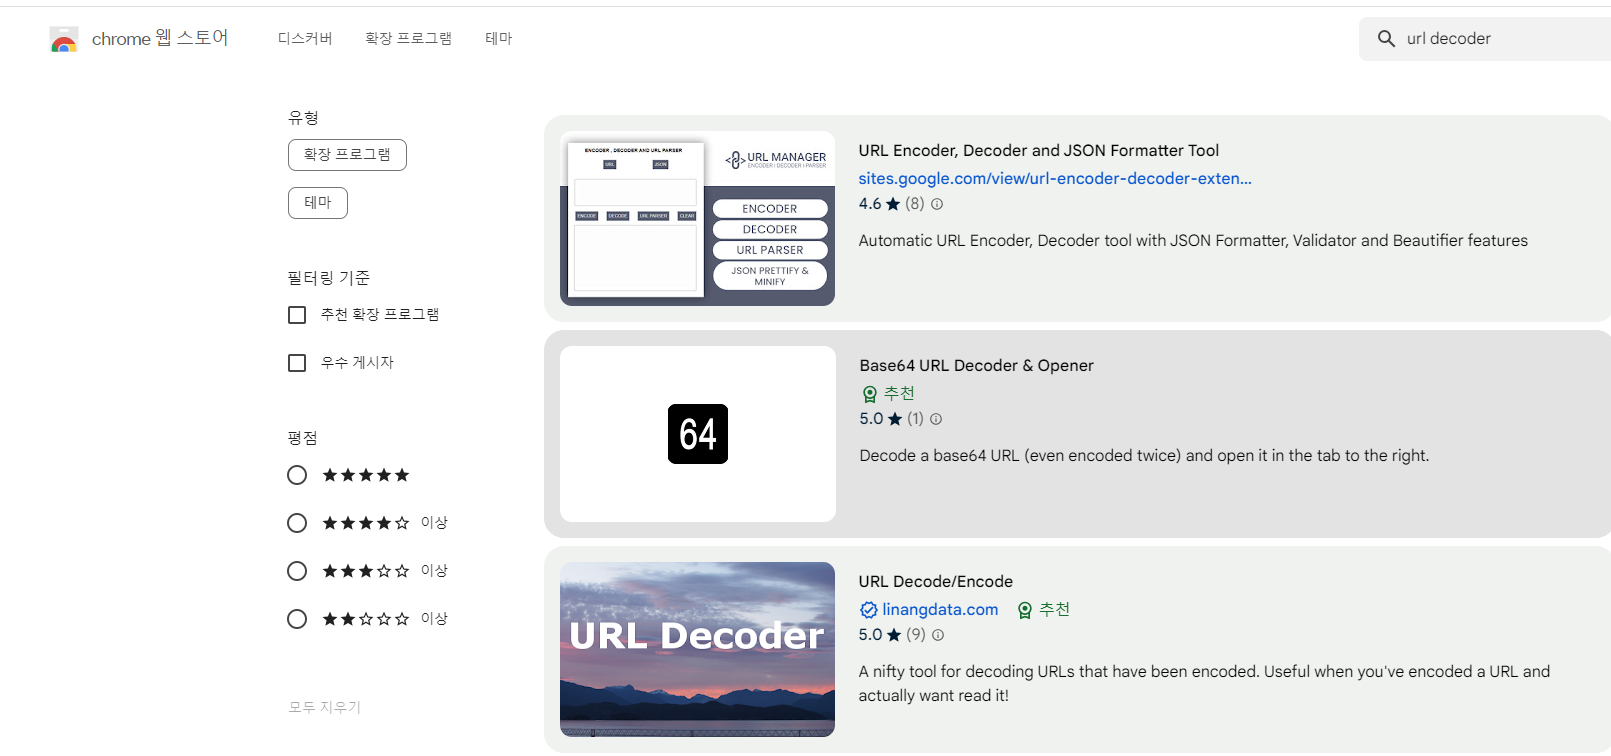Select the five-star rating radio button
The height and width of the screenshot is (756, 1611).
pos(297,475)
